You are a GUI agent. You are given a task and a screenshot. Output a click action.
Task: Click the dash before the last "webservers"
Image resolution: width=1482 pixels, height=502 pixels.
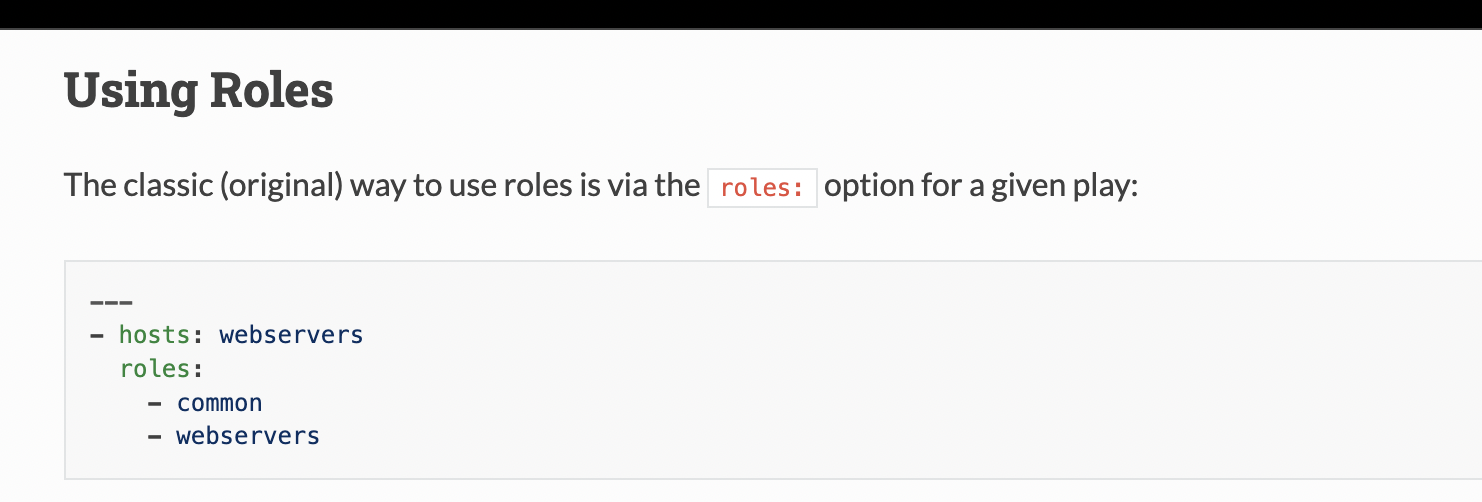click(x=154, y=435)
